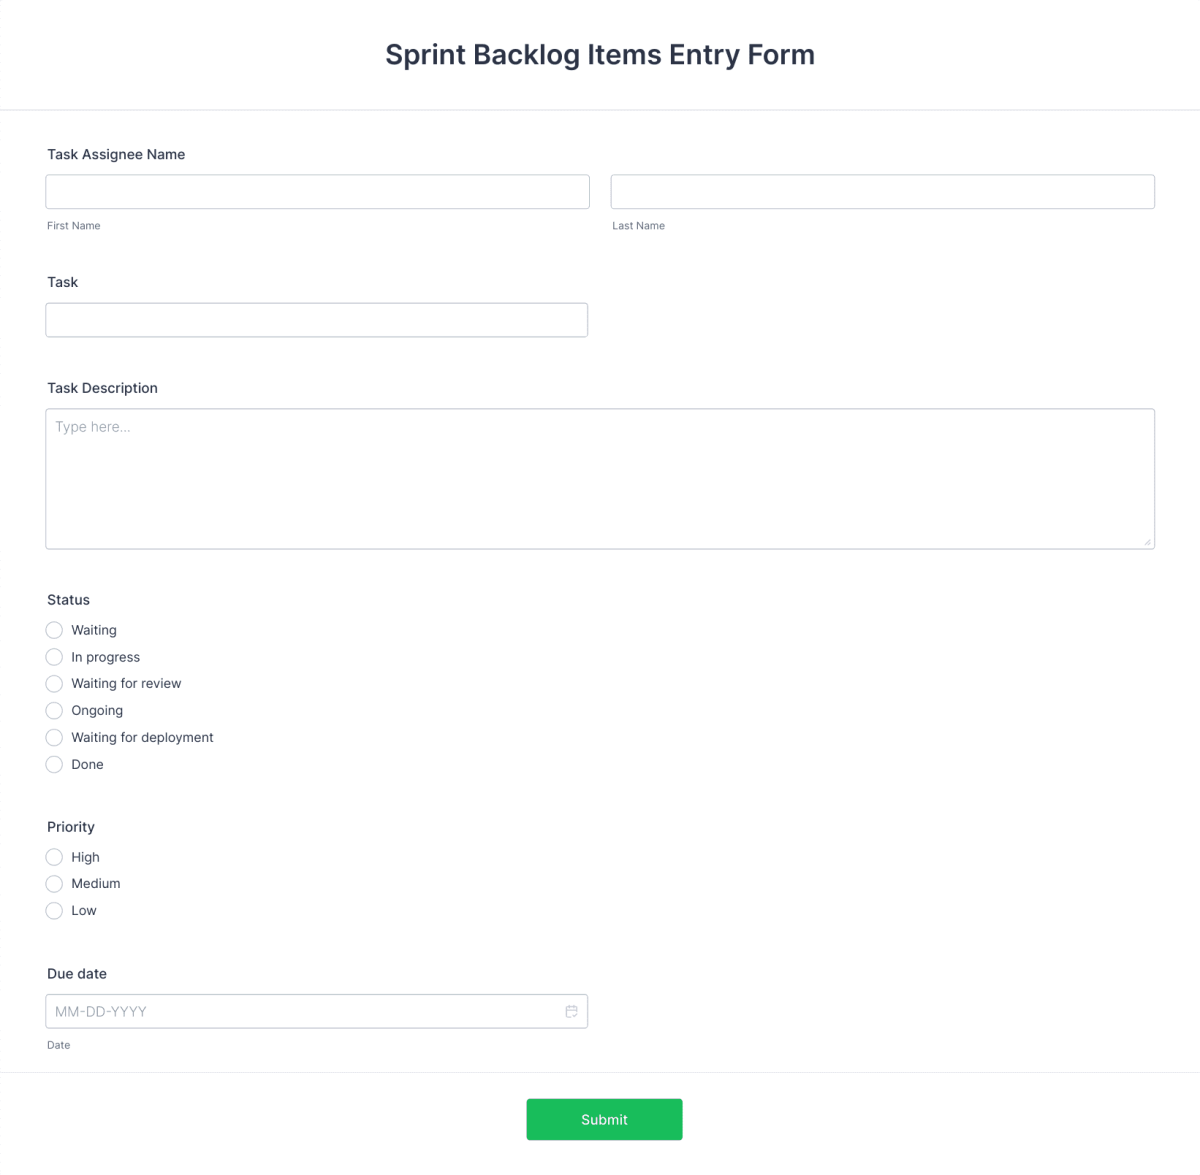Click inside the Task input field
The width and height of the screenshot is (1200, 1175).
[316, 319]
